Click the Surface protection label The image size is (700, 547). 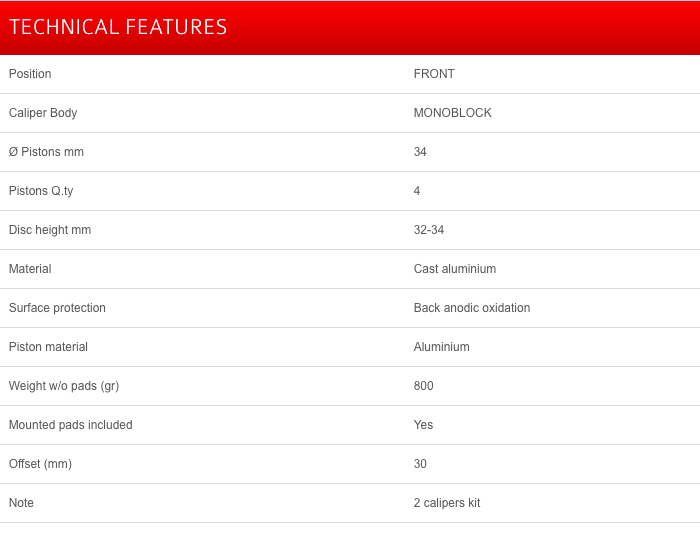[x=57, y=308]
